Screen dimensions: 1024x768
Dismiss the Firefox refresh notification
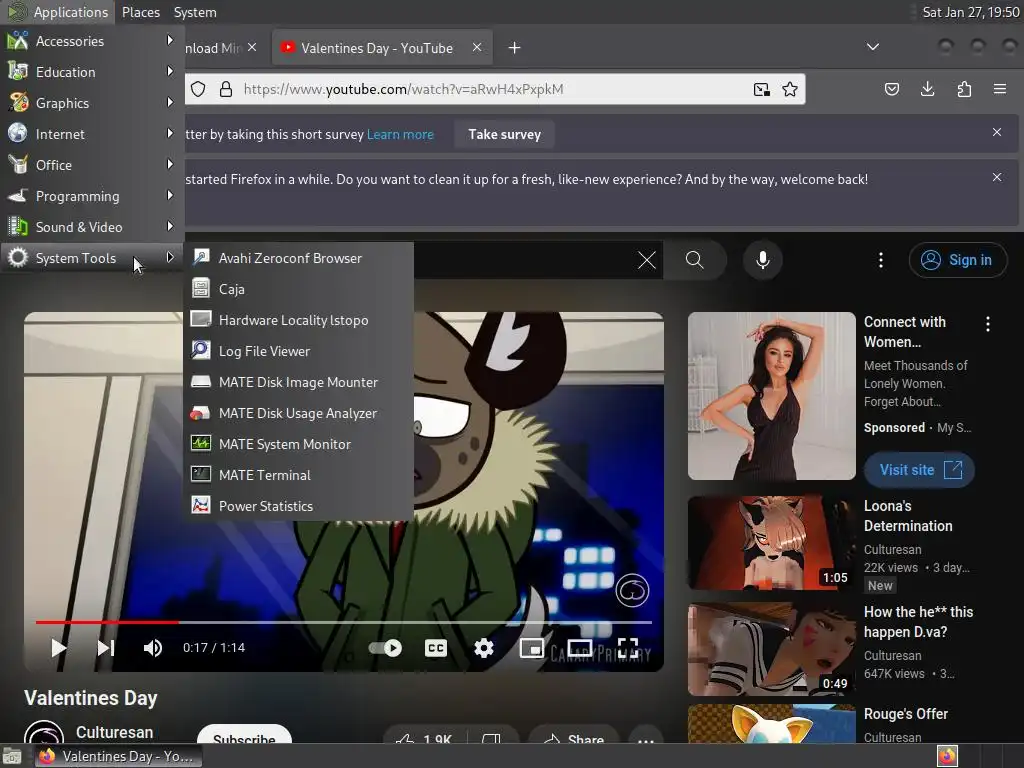pos(997,178)
